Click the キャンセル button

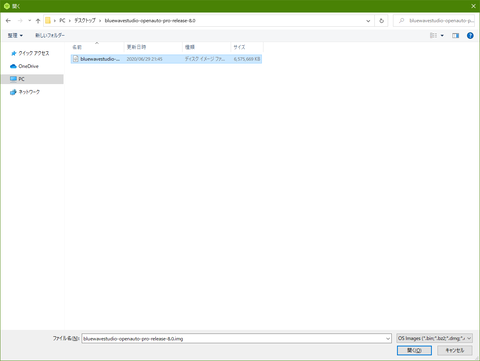click(455, 350)
